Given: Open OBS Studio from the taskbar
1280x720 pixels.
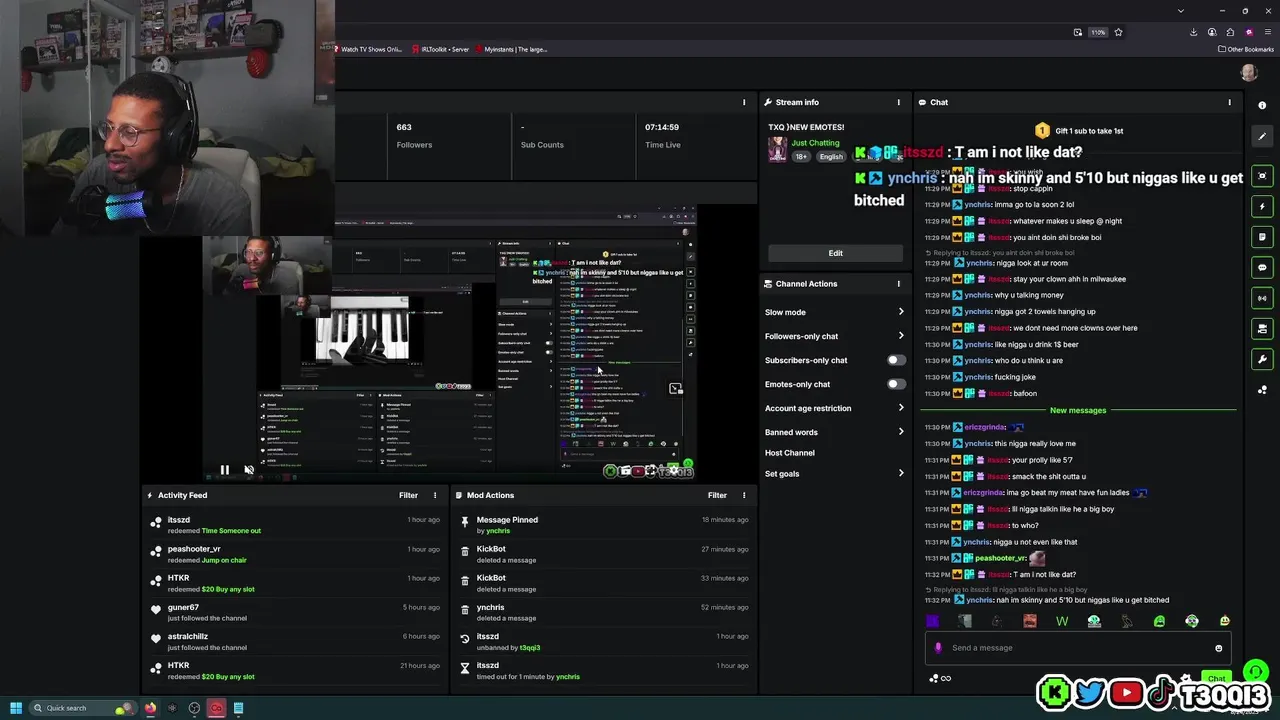Looking at the screenshot, I should pos(194,708).
